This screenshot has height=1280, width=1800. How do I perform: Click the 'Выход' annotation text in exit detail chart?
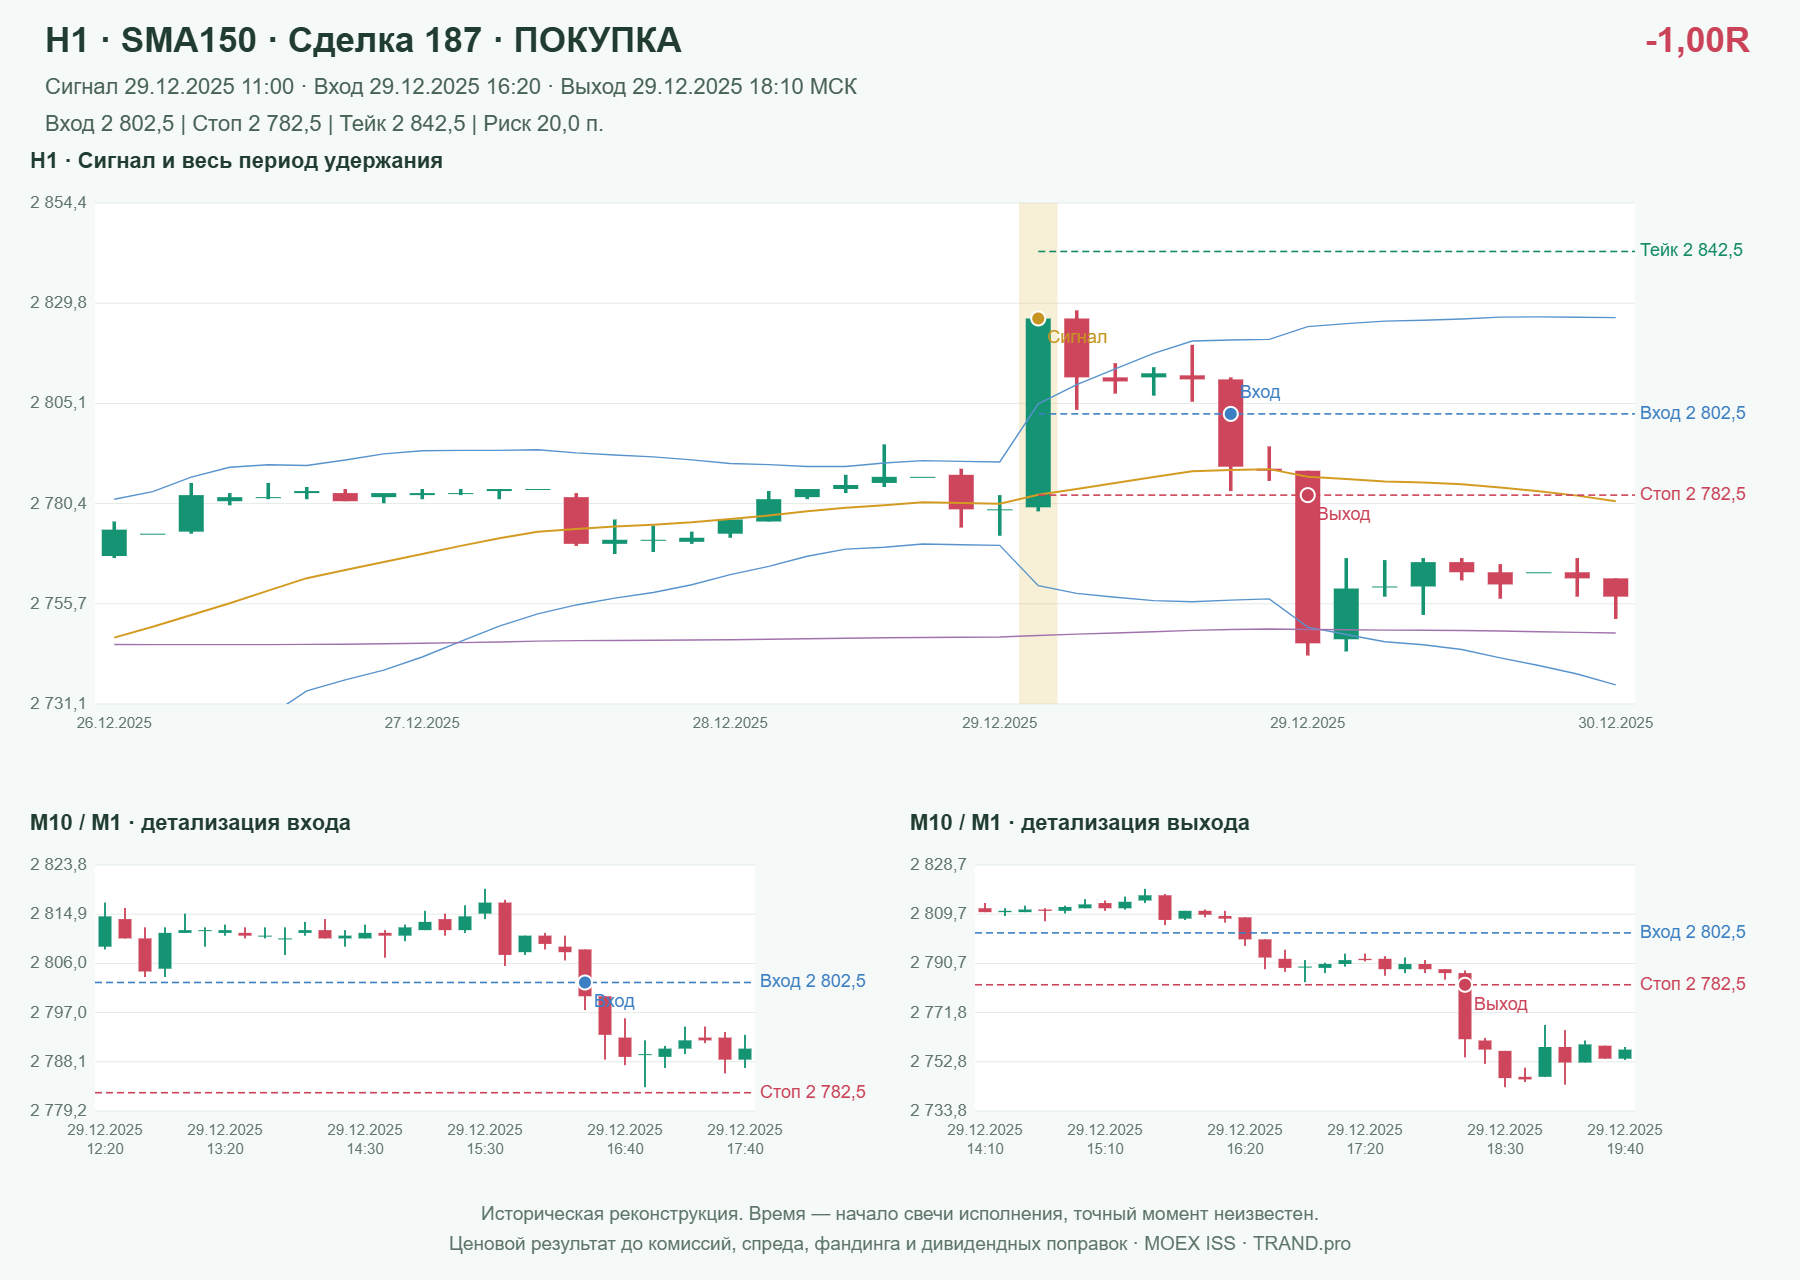[1500, 1004]
